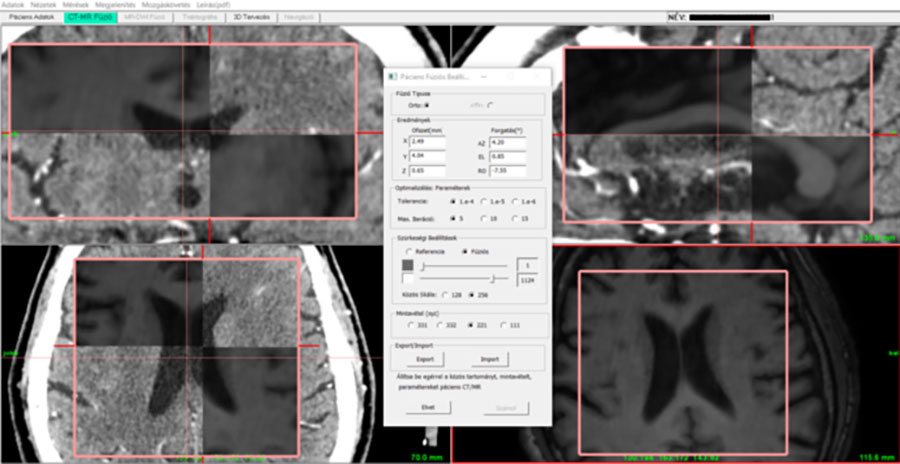The height and width of the screenshot is (464, 900).
Task: Click the white gray level swatch
Action: (x=408, y=279)
